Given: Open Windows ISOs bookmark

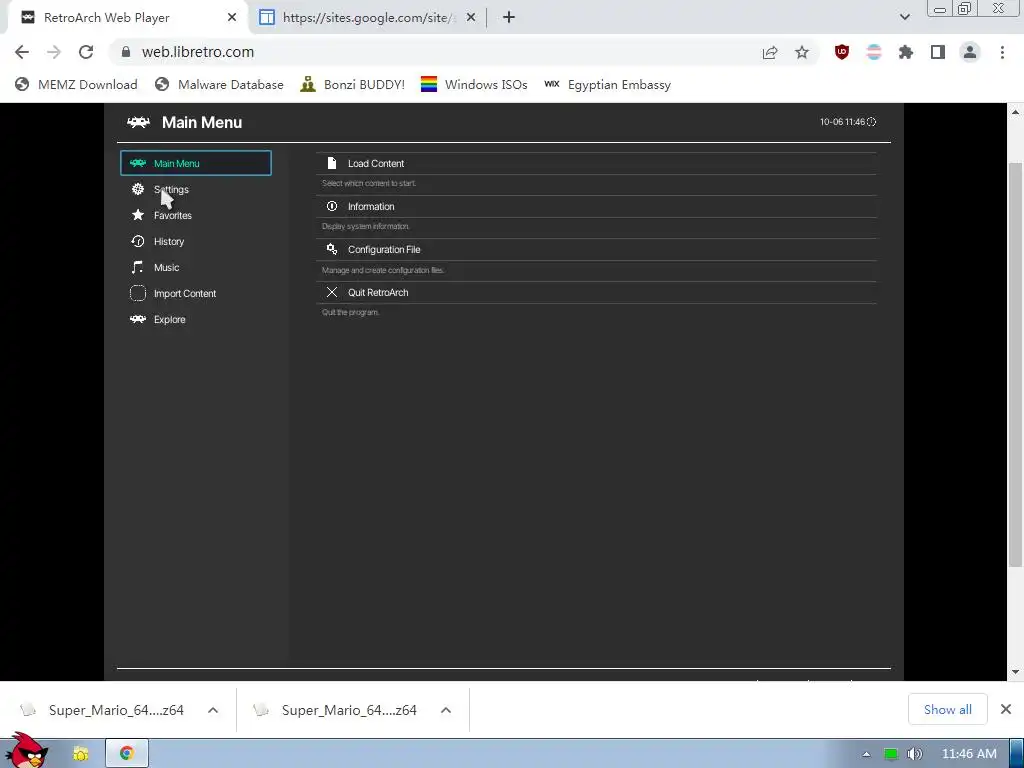Looking at the screenshot, I should click(x=474, y=85).
